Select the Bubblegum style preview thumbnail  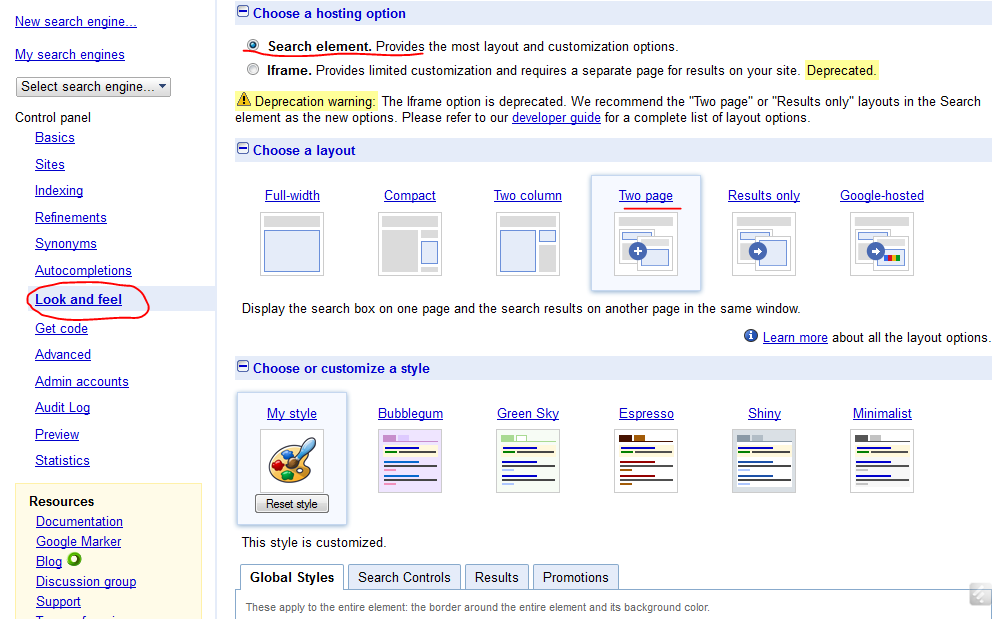[410, 461]
